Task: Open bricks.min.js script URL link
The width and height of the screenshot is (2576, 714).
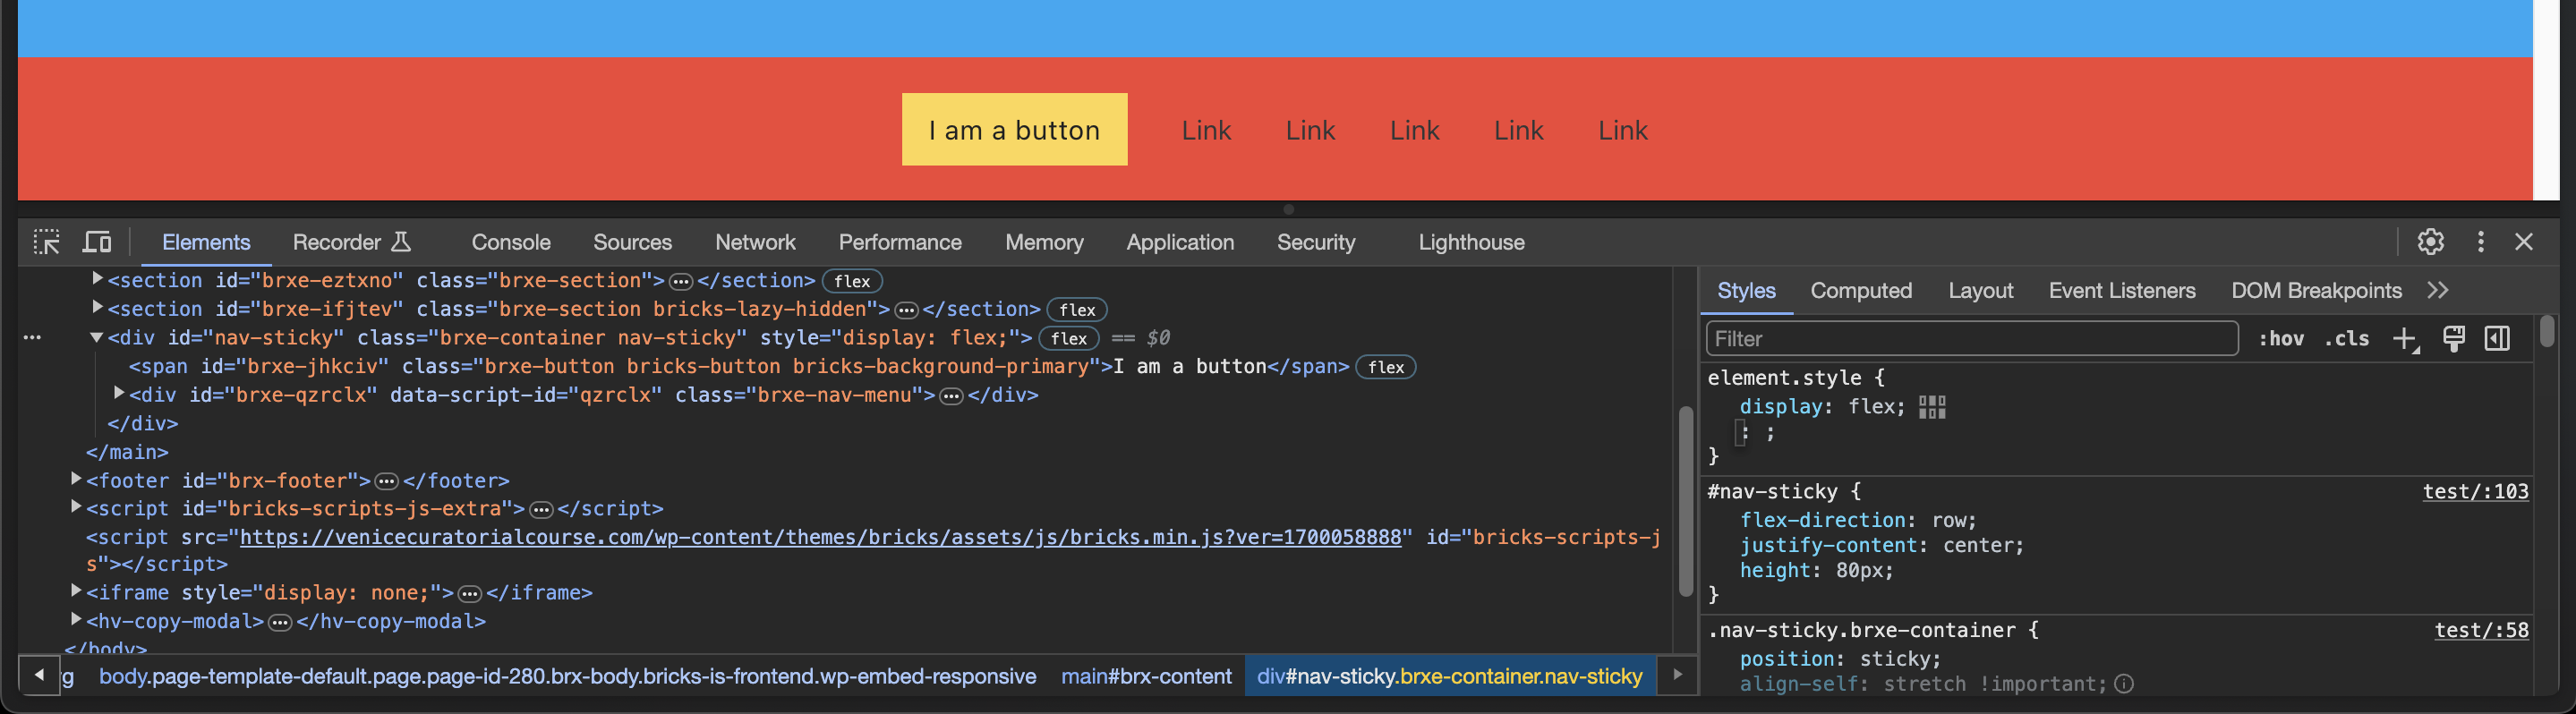Action: coord(820,538)
